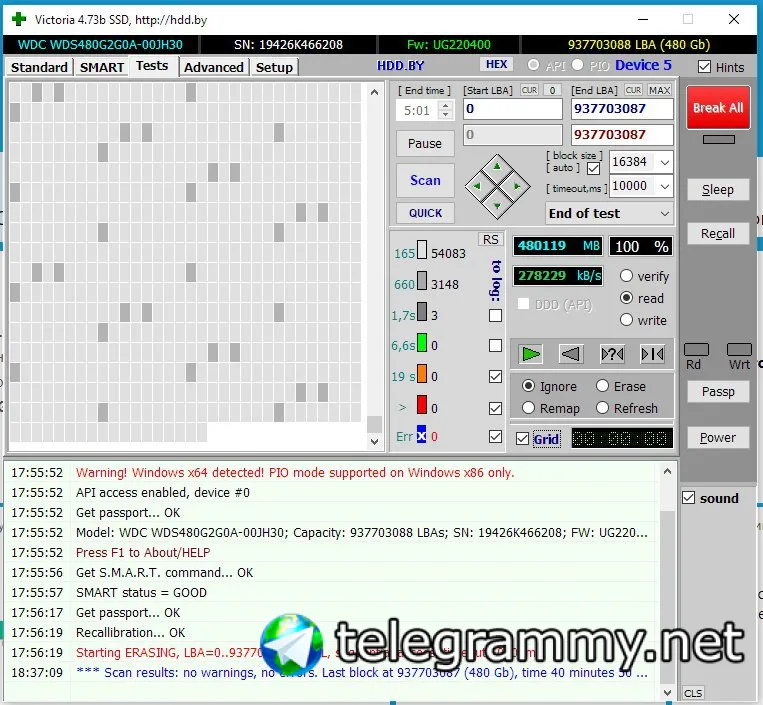Switch to the SMART tab
This screenshot has width=763, height=705.
(102, 67)
